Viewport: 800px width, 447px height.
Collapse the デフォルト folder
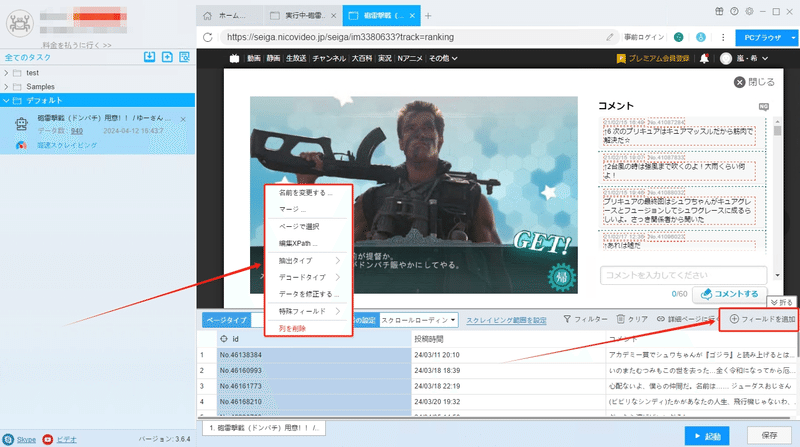click(6, 101)
